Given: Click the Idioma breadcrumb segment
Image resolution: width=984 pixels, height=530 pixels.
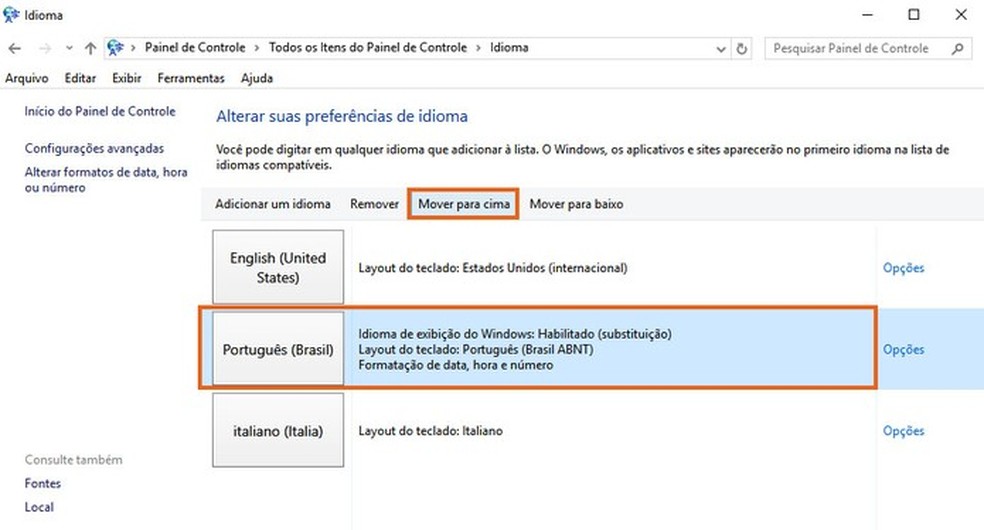Looking at the screenshot, I should 509,48.
